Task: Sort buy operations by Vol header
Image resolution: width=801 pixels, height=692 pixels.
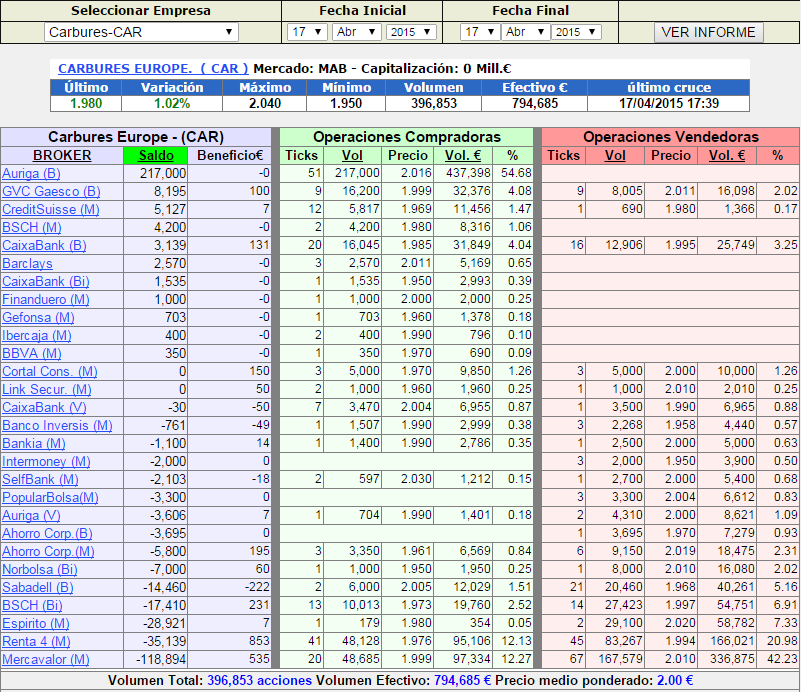Action: [x=352, y=155]
